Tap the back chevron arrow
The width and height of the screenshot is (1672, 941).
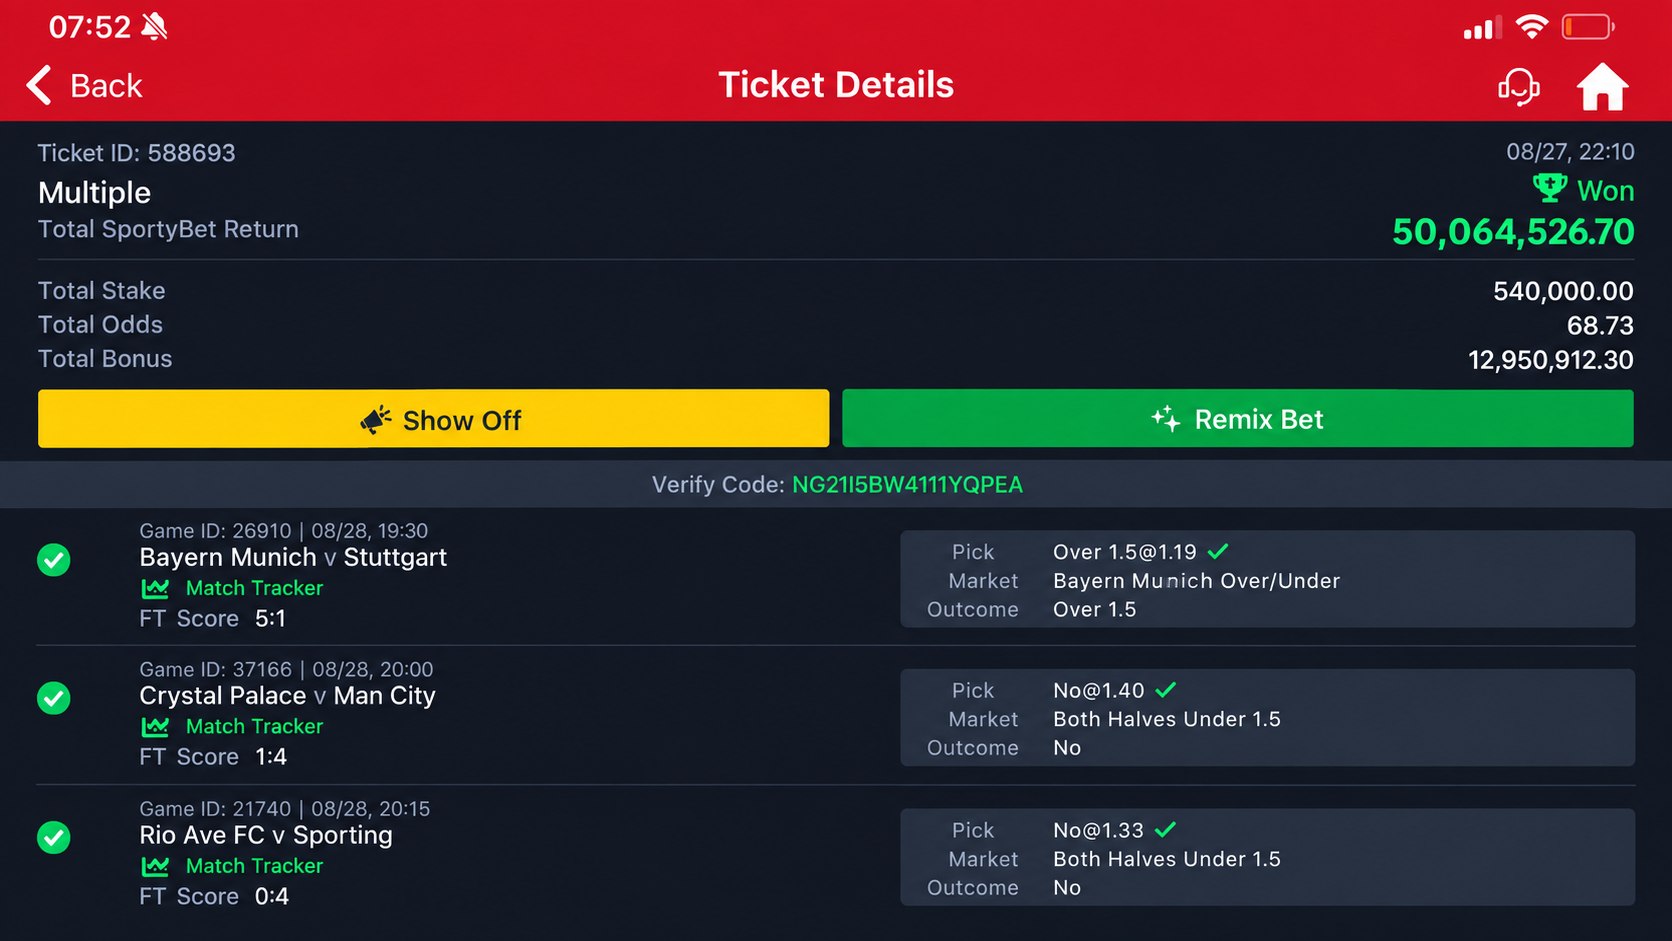click(40, 85)
